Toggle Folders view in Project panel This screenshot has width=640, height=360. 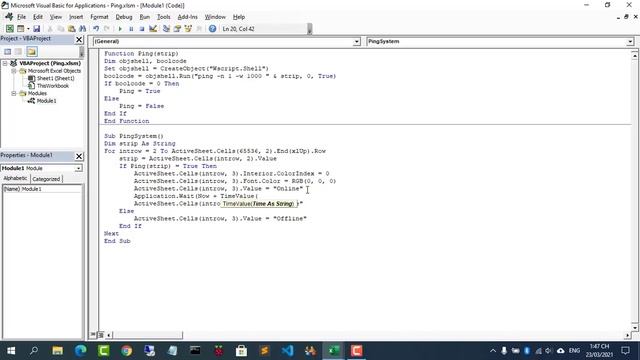[32, 51]
